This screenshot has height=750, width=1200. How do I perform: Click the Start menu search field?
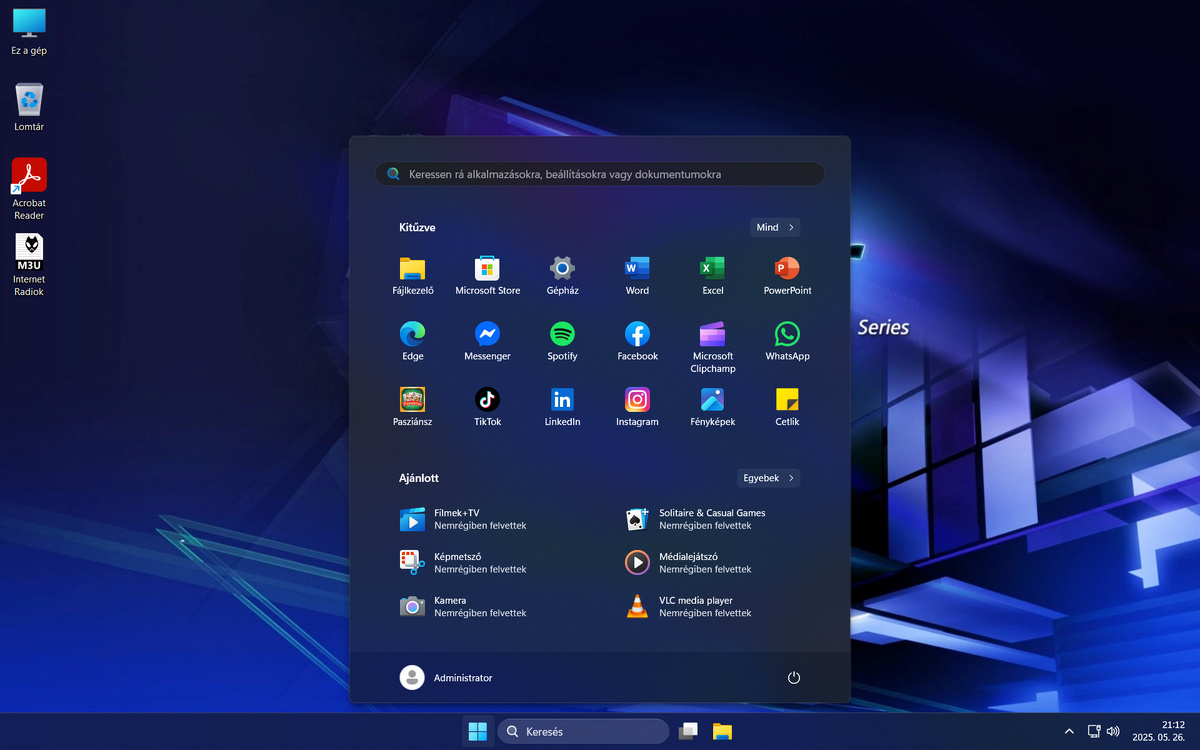click(600, 174)
